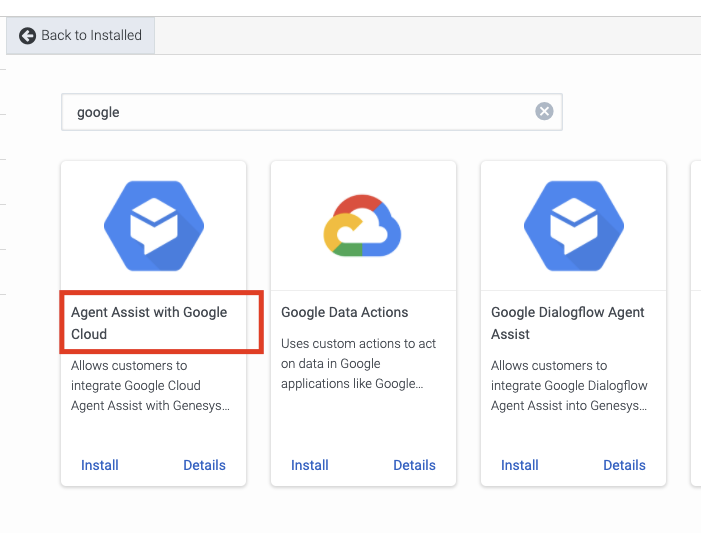Click the Agent Assist with Google Cloud logo
This screenshot has height=533, width=701.
coord(154,226)
